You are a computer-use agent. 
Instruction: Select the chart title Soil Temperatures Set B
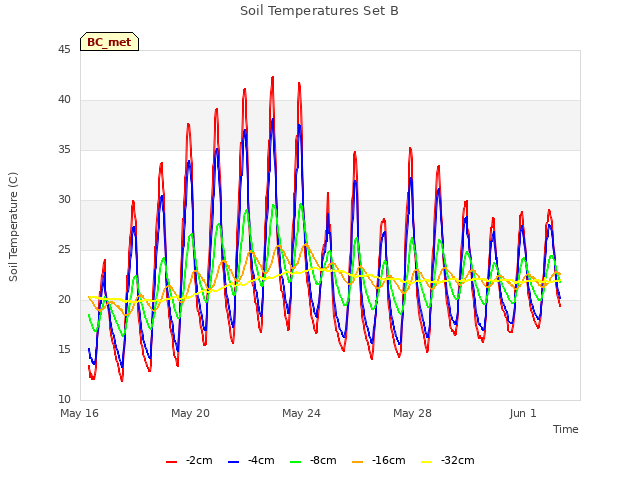319,11
